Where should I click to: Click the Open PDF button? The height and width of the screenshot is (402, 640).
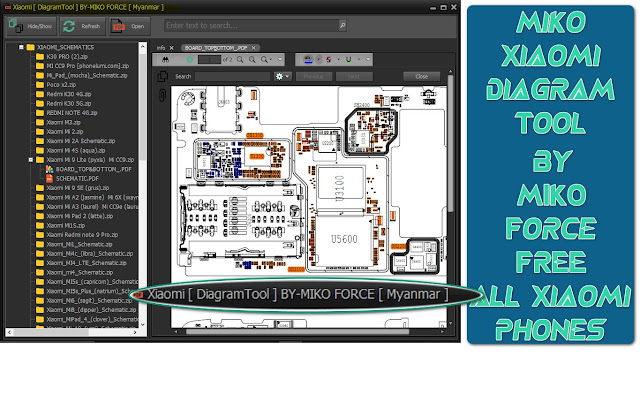click(129, 26)
